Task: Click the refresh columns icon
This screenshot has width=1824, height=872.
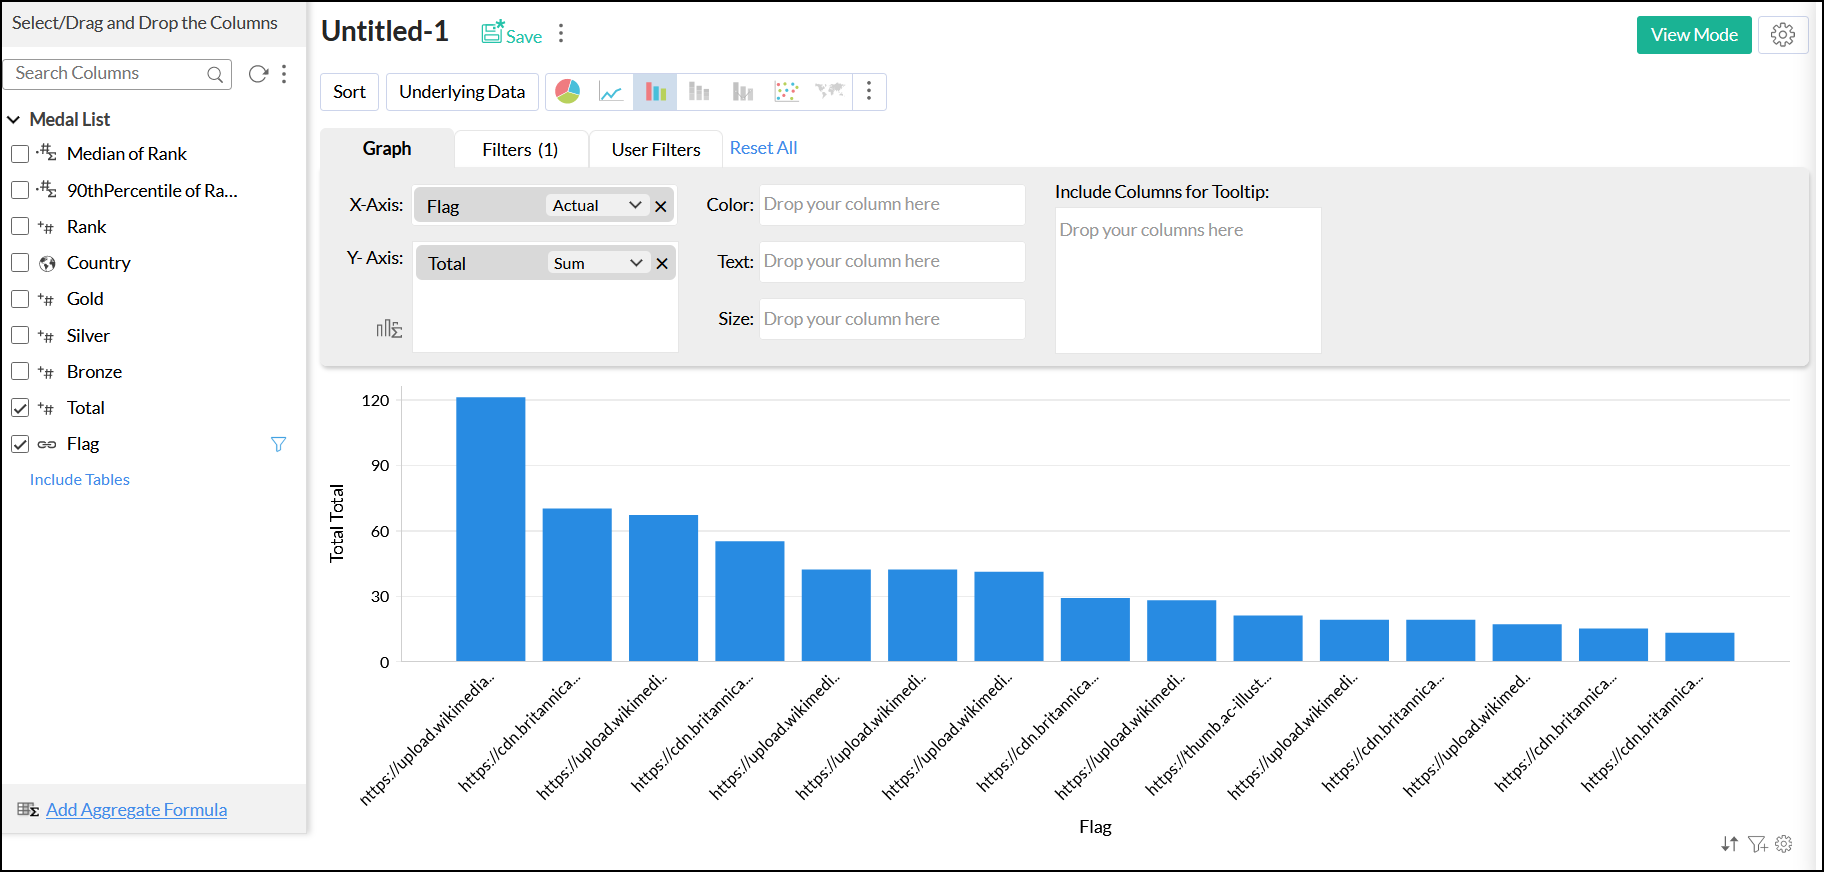Action: tap(258, 74)
